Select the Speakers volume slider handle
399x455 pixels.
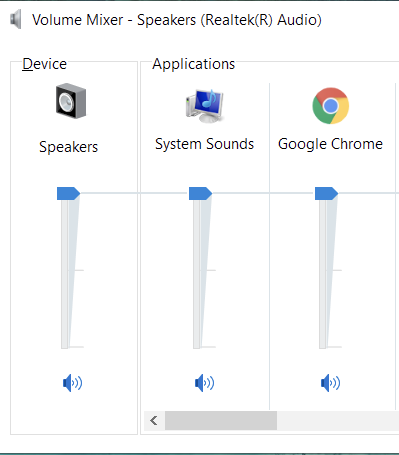68,193
